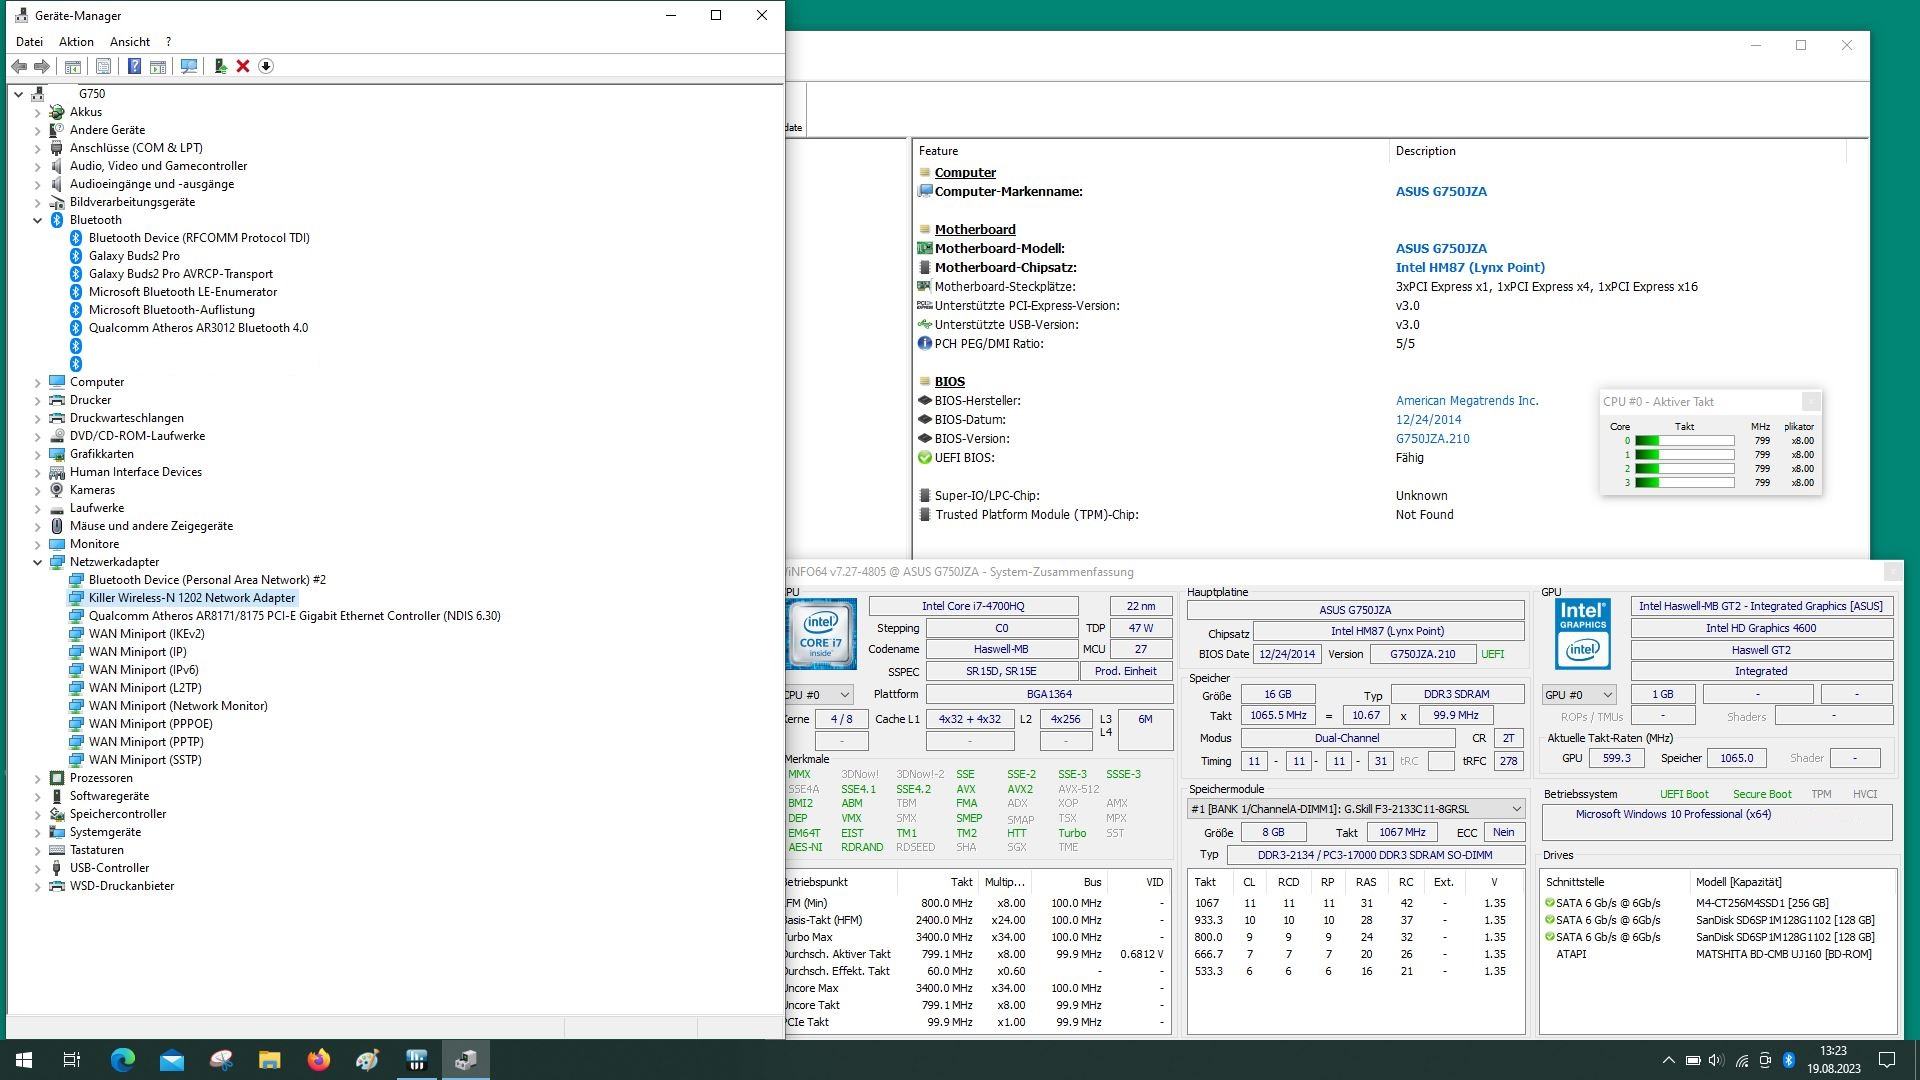Click the Motherboard-Modell ASUS G750JZA link
Image resolution: width=1920 pixels, height=1080 pixels.
click(1441, 249)
